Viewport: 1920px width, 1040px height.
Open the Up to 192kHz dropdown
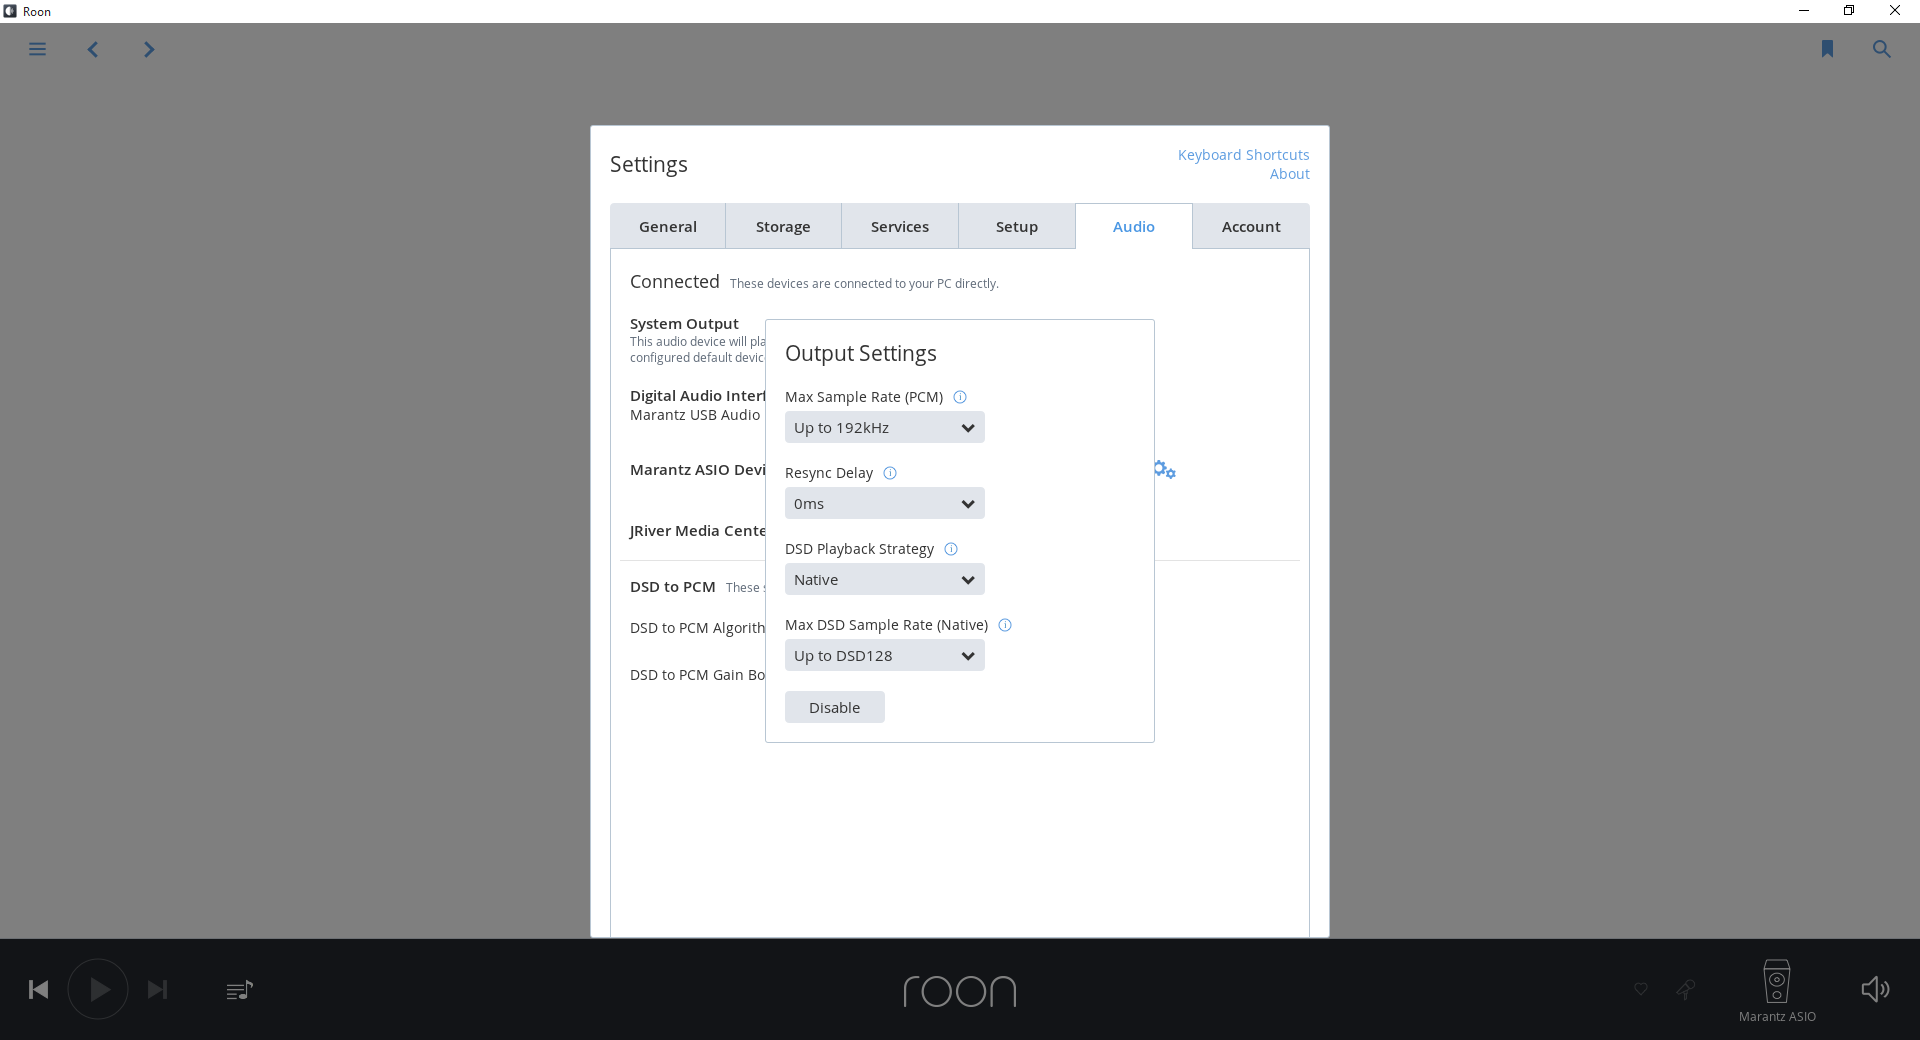tap(885, 428)
